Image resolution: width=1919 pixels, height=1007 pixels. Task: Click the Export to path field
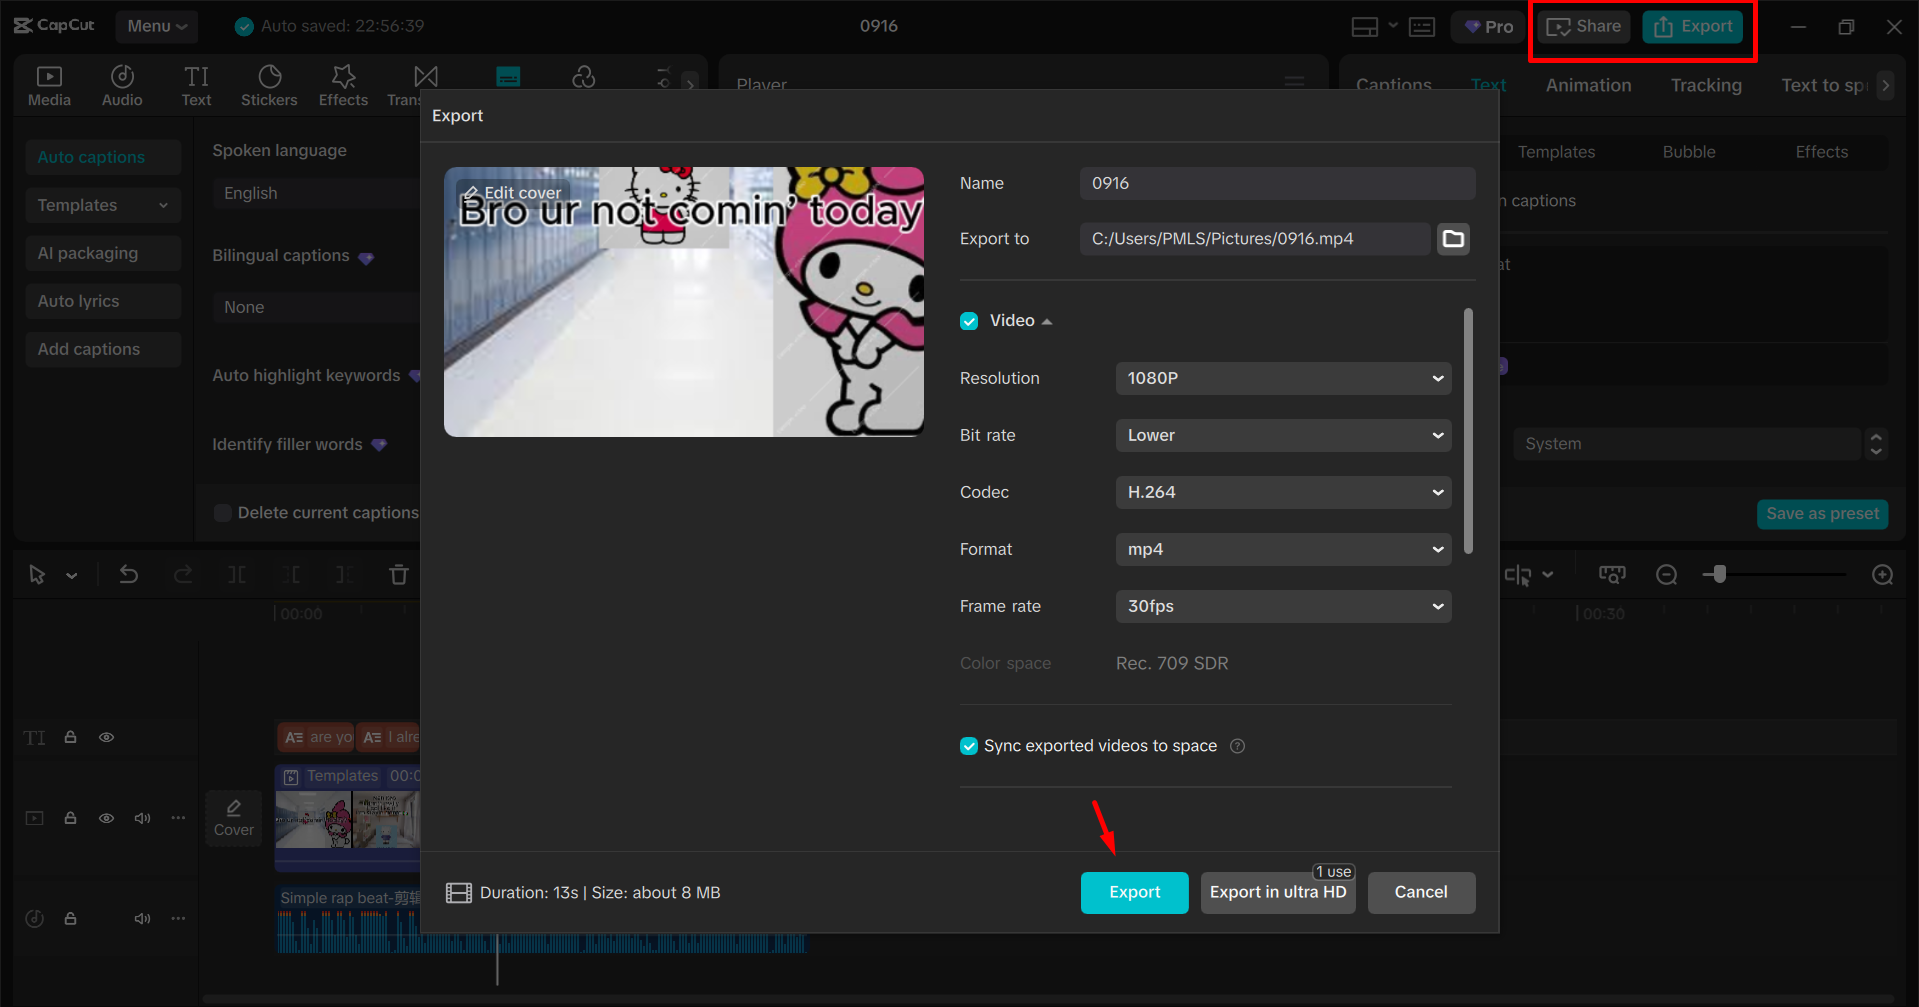coord(1255,239)
